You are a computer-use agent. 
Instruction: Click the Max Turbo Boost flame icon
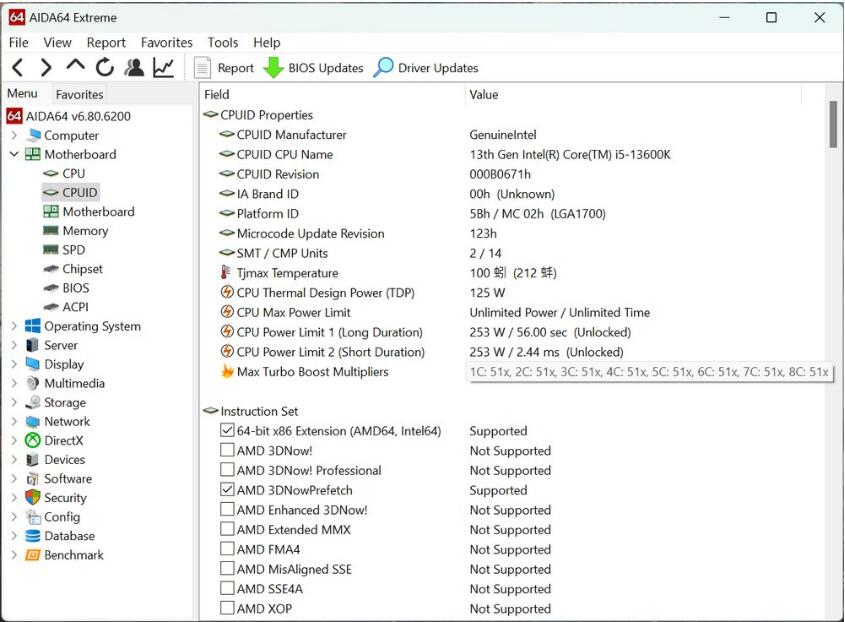click(x=227, y=371)
